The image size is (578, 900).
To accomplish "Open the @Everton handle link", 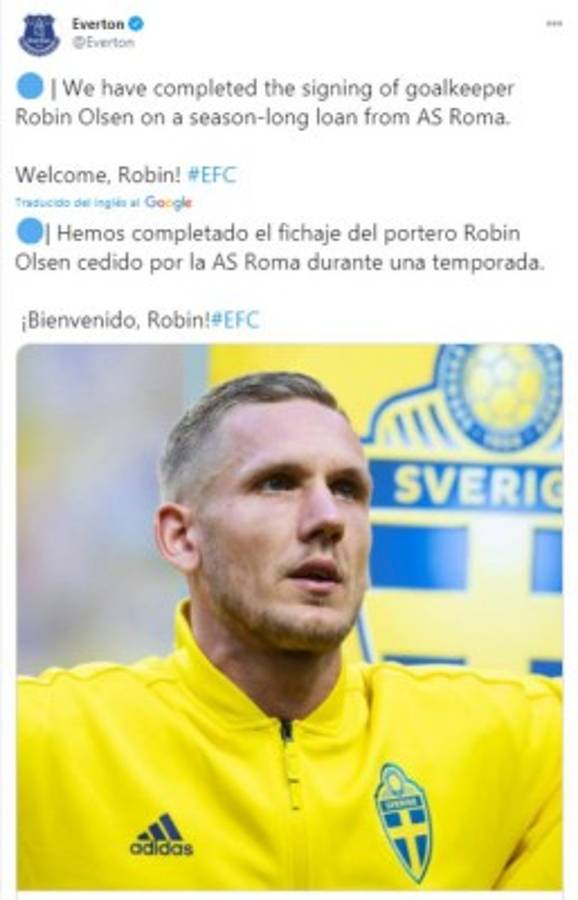I will (103, 43).
